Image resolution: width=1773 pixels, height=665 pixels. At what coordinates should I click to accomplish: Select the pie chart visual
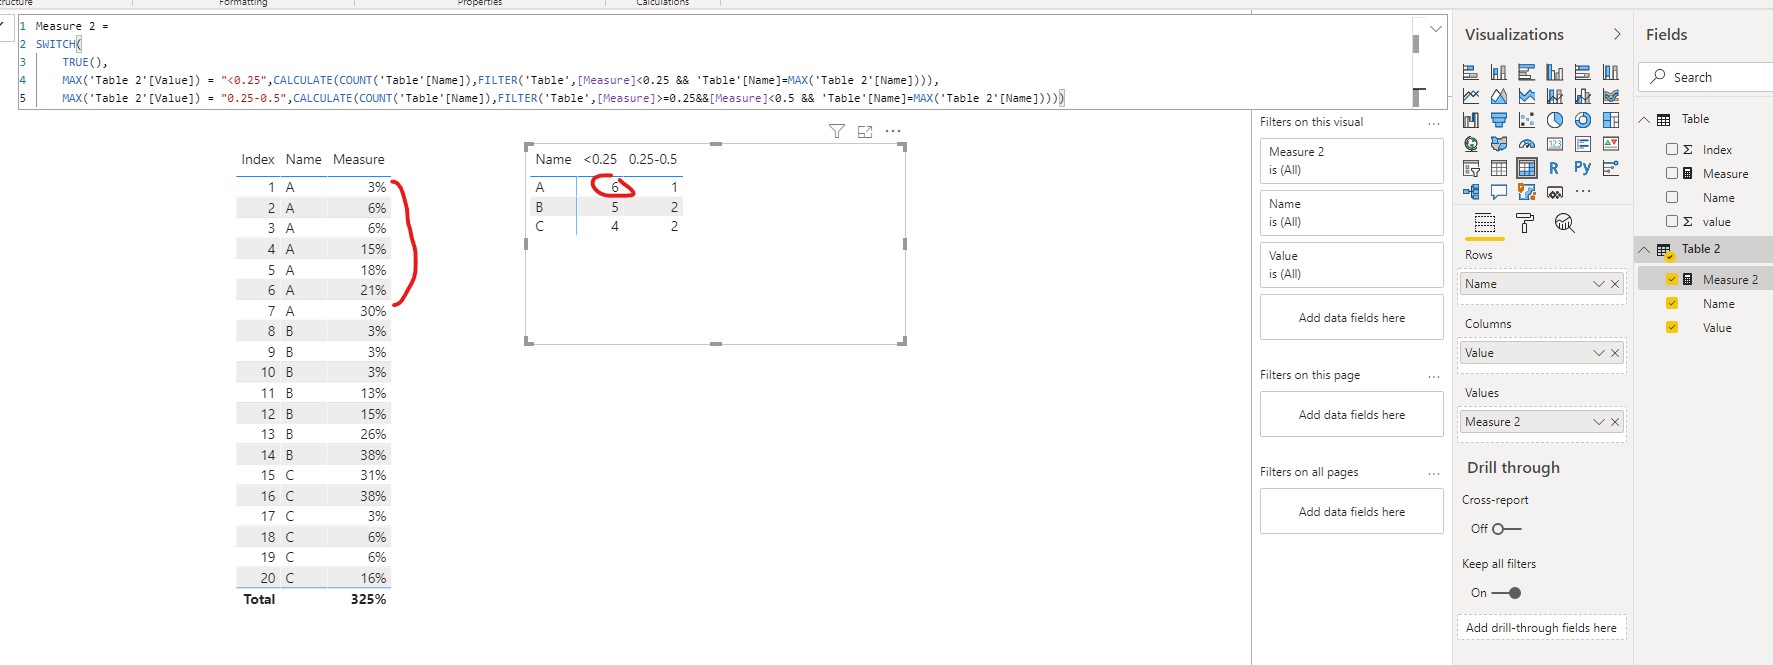click(1554, 120)
